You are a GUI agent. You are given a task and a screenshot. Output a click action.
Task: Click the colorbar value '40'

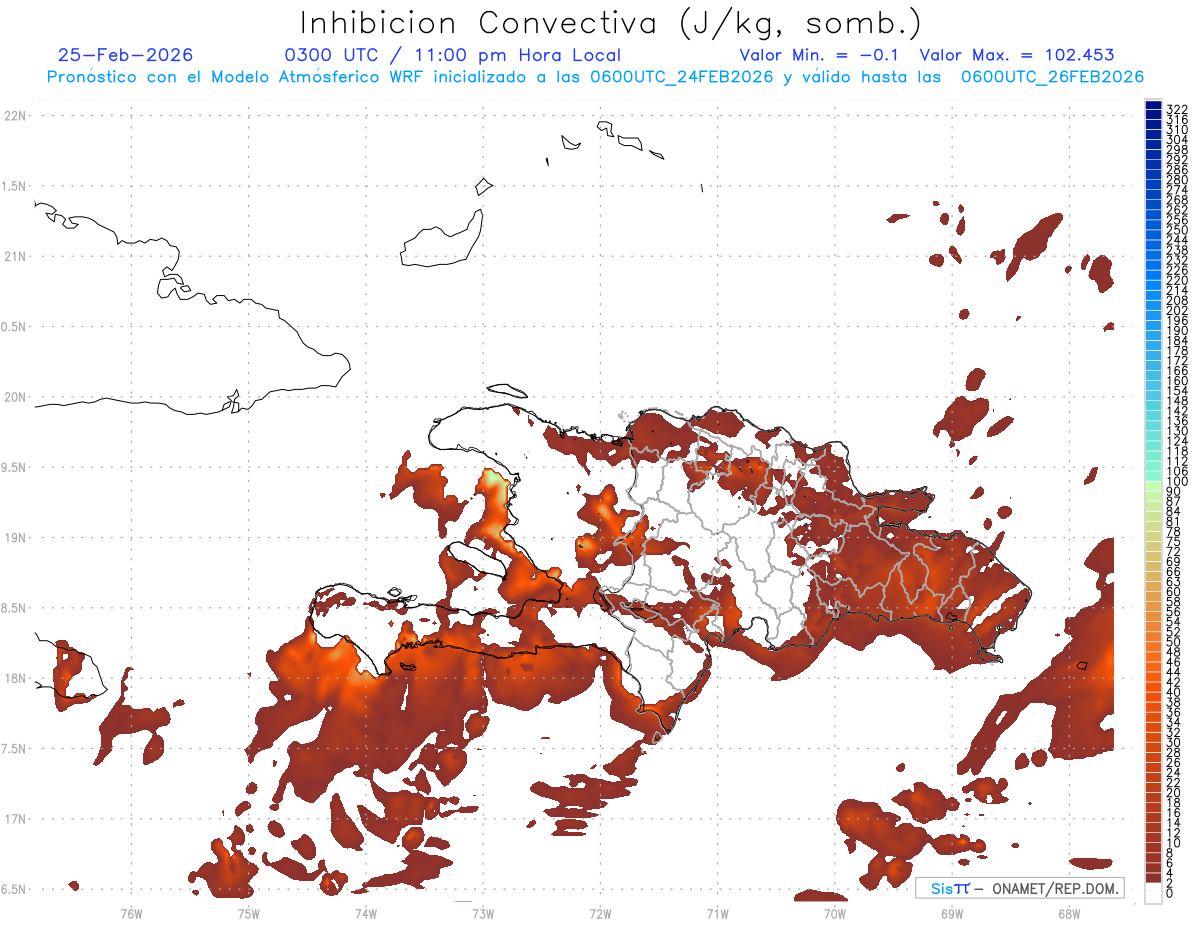[1173, 692]
